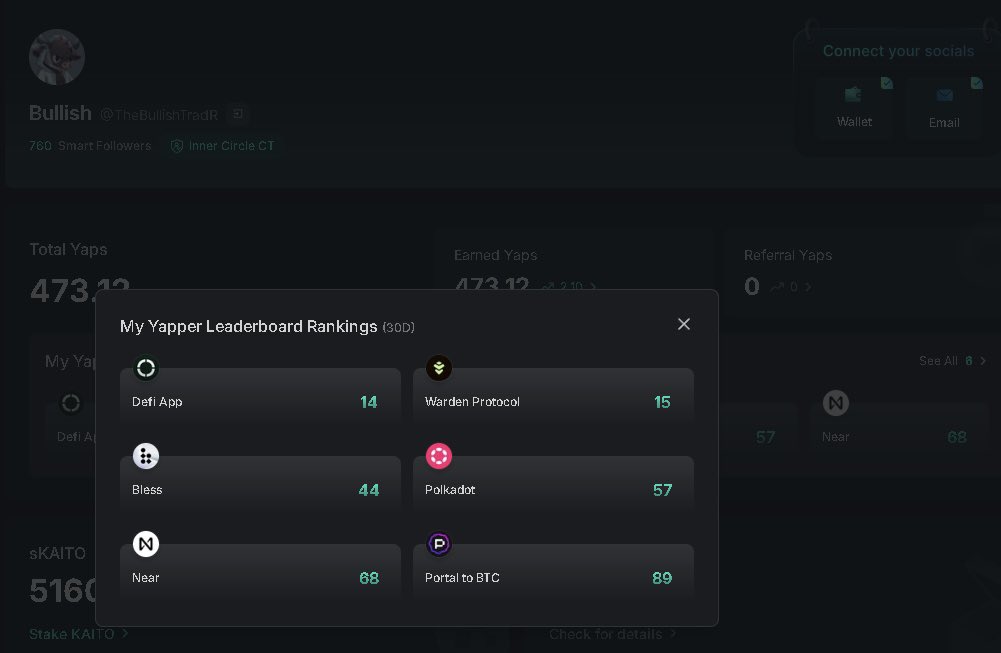This screenshot has height=653, width=1001.
Task: Click the Email envelope icon
Action: click(945, 95)
